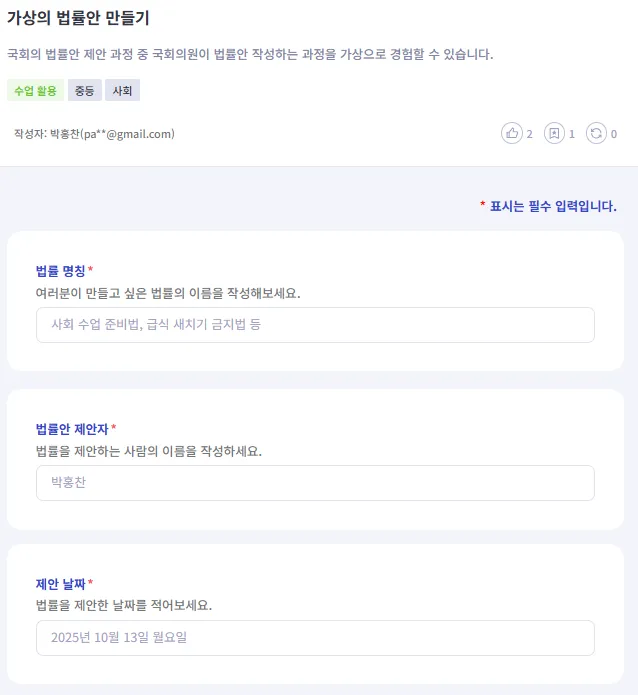Image resolution: width=638 pixels, height=695 pixels.
Task: Focus the 법률 명칭 input field
Action: pyautogui.click(x=315, y=325)
